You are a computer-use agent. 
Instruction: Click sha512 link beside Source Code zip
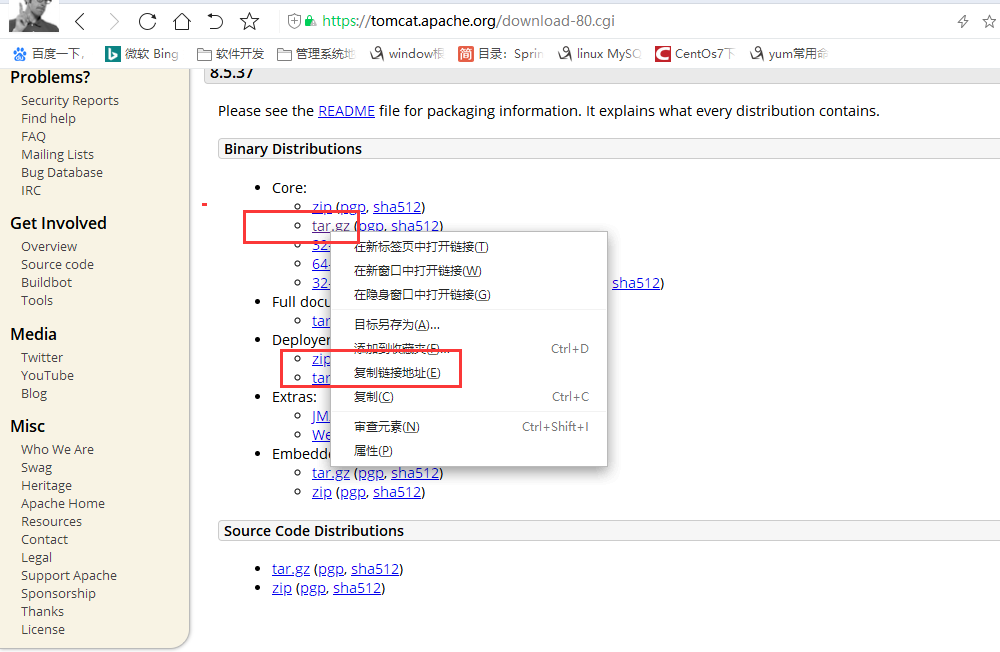[357, 588]
